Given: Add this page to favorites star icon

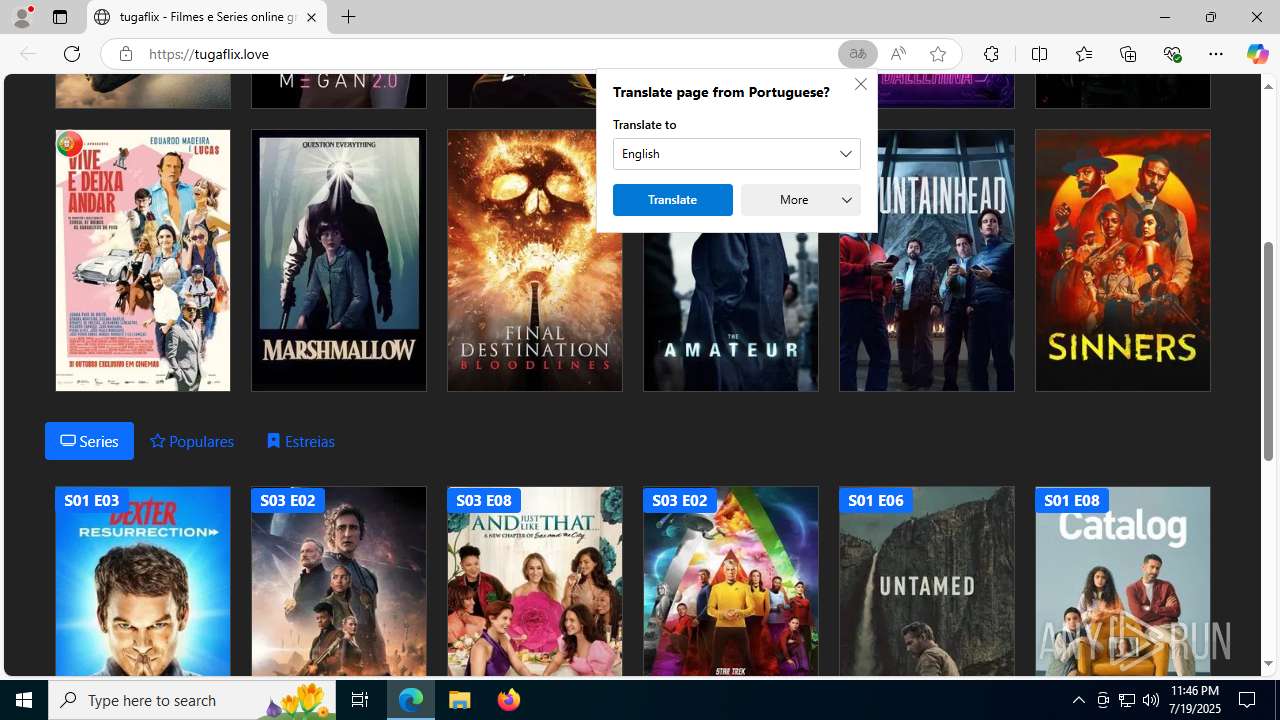Looking at the screenshot, I should click(937, 54).
